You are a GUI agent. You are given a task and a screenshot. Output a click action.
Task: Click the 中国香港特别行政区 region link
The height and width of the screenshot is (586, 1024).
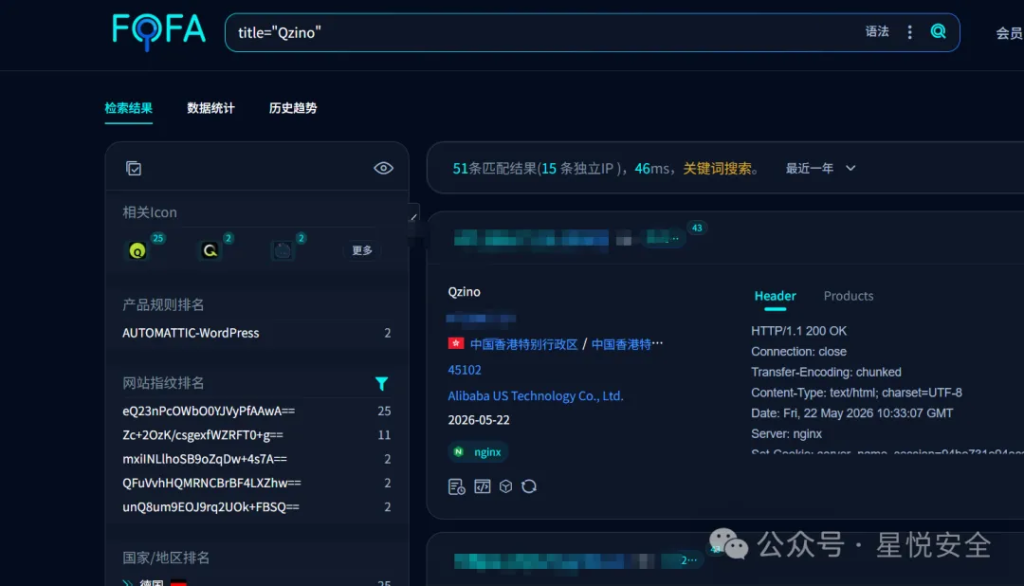click(524, 344)
